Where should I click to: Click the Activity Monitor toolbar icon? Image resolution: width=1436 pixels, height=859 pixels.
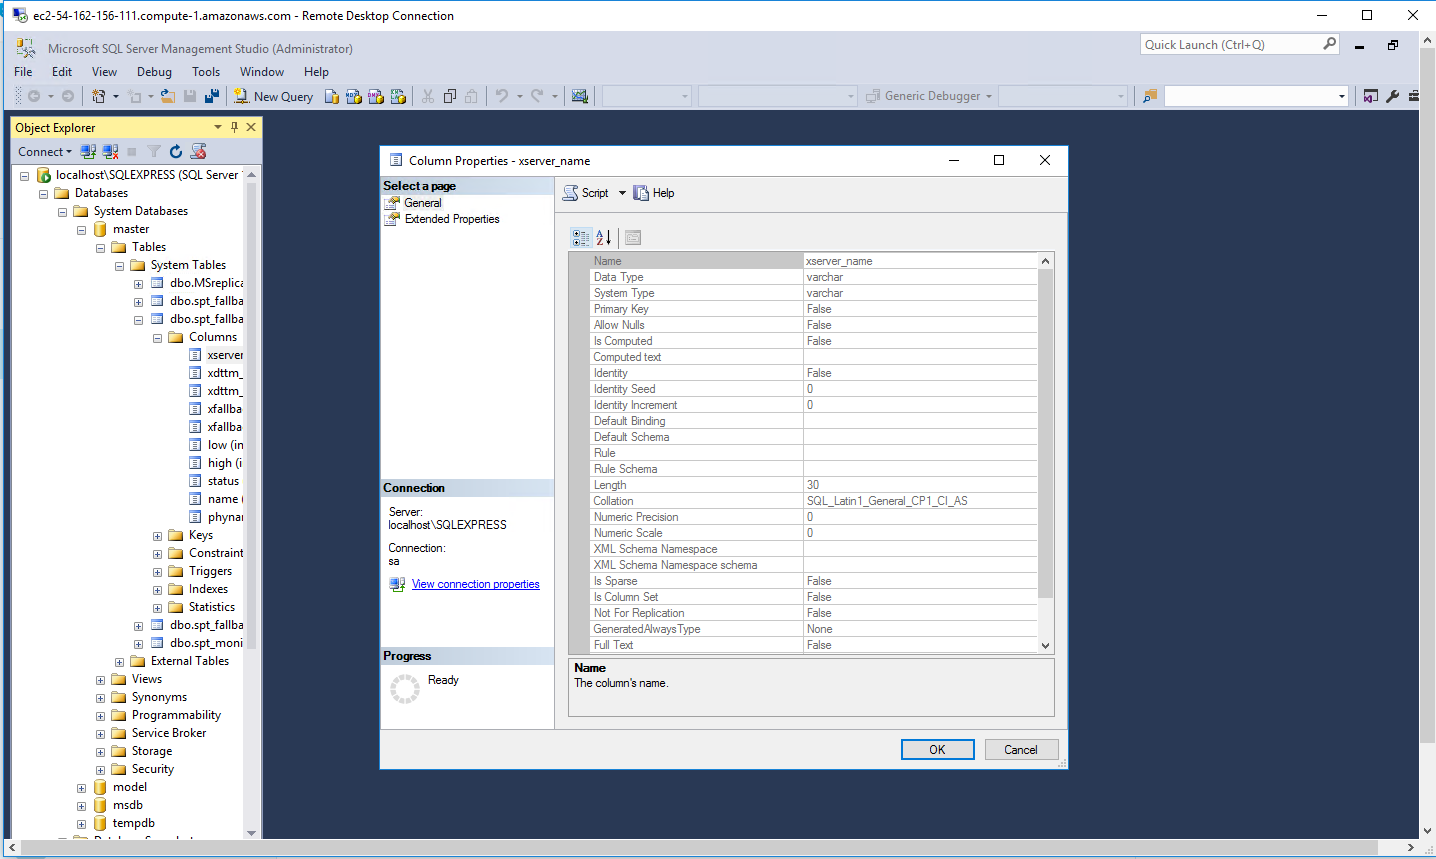[x=579, y=96]
